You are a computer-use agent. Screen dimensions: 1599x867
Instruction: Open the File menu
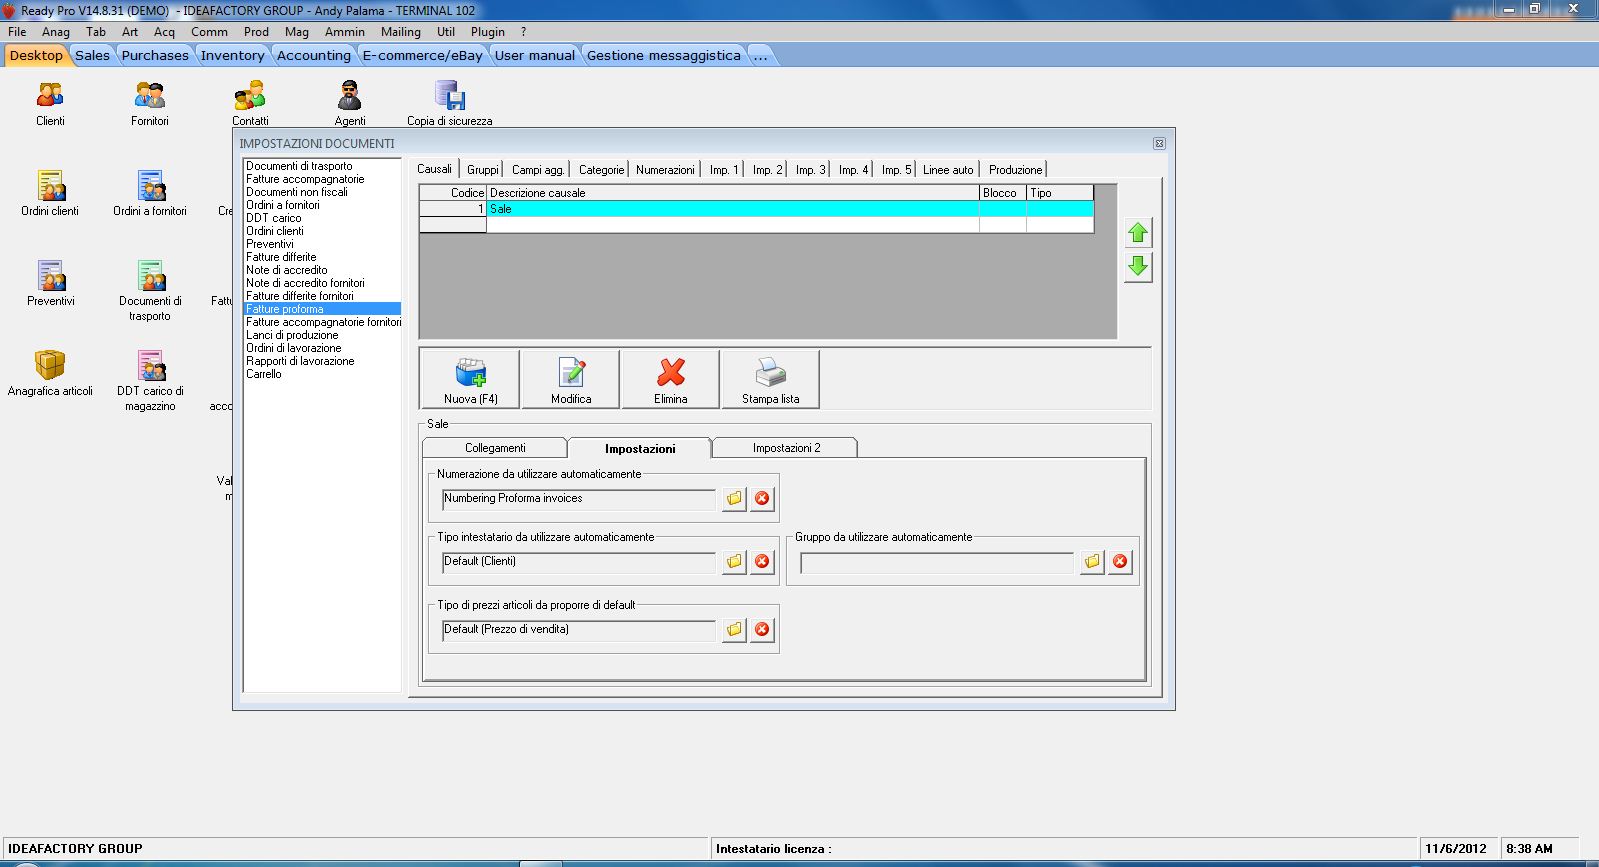click(x=17, y=32)
